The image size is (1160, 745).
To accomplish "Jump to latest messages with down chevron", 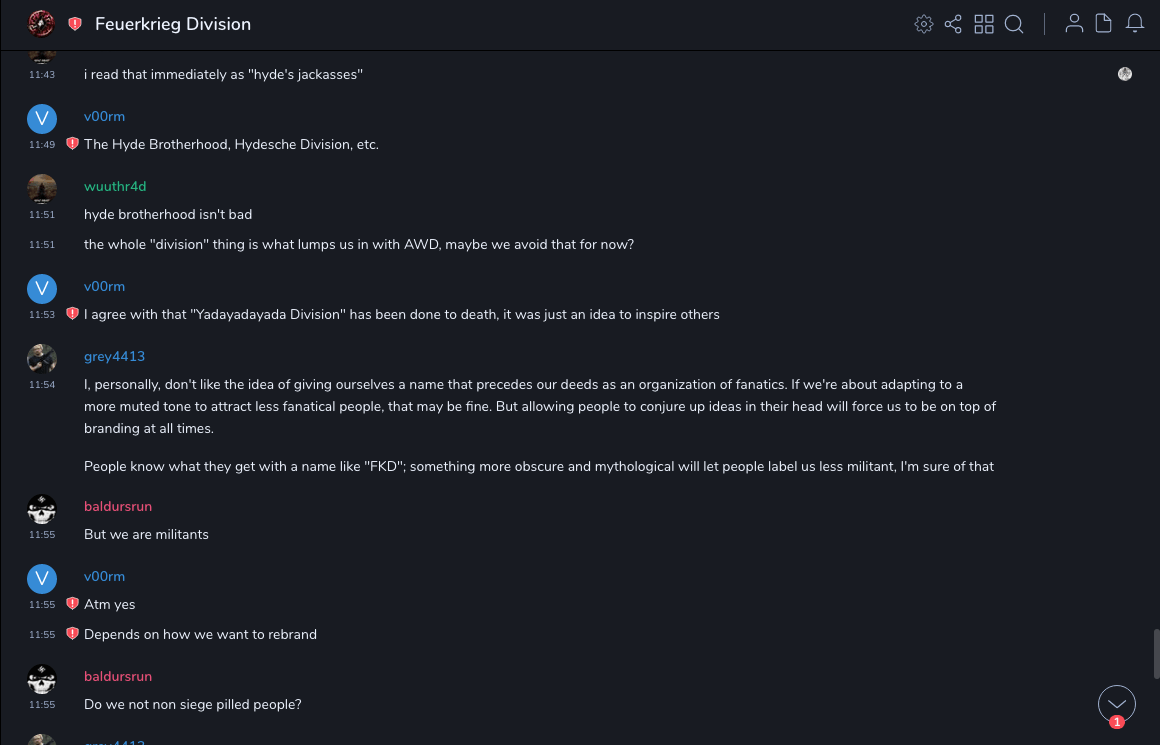I will pyautogui.click(x=1117, y=704).
